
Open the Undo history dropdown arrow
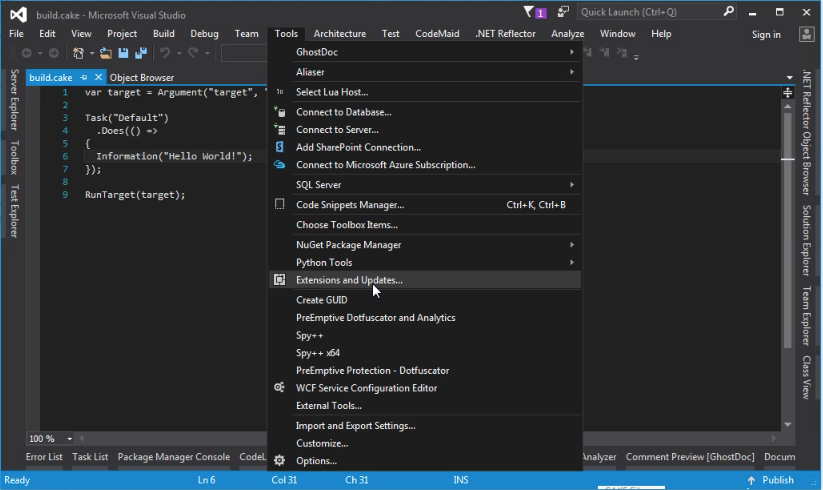tap(179, 53)
